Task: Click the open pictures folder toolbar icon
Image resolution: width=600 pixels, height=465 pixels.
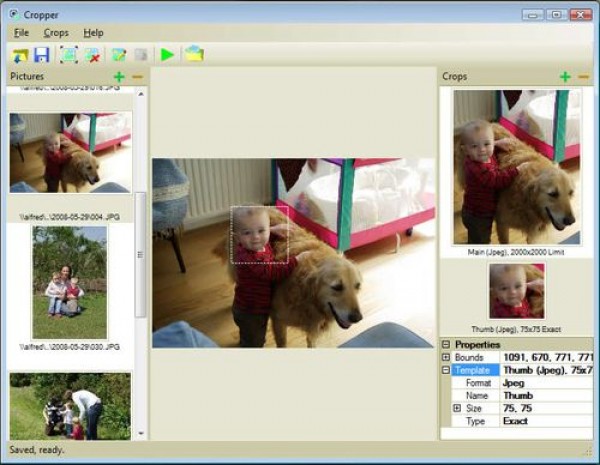Action: click(x=20, y=54)
